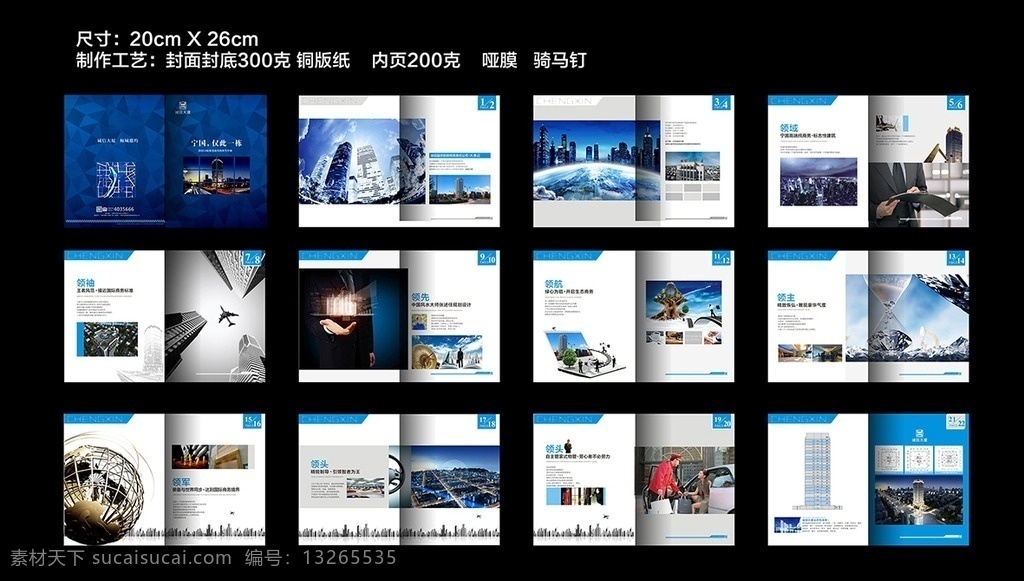Click the red-jacket doorman photo on page 20
The width and height of the screenshot is (1024, 581).
coord(684,480)
